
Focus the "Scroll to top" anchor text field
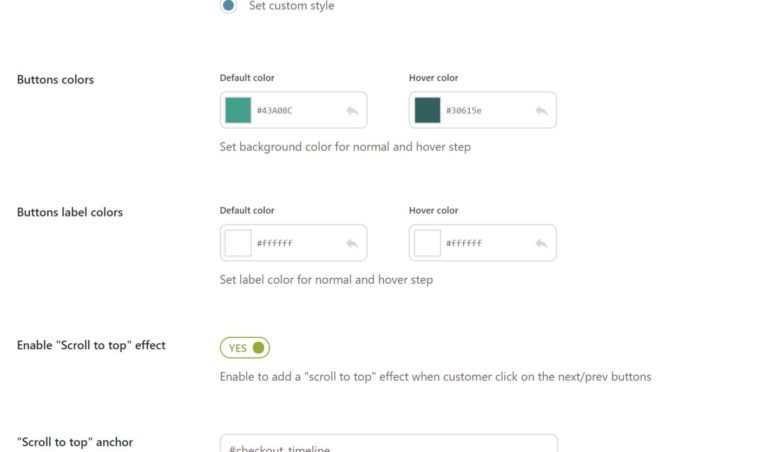pos(388,445)
